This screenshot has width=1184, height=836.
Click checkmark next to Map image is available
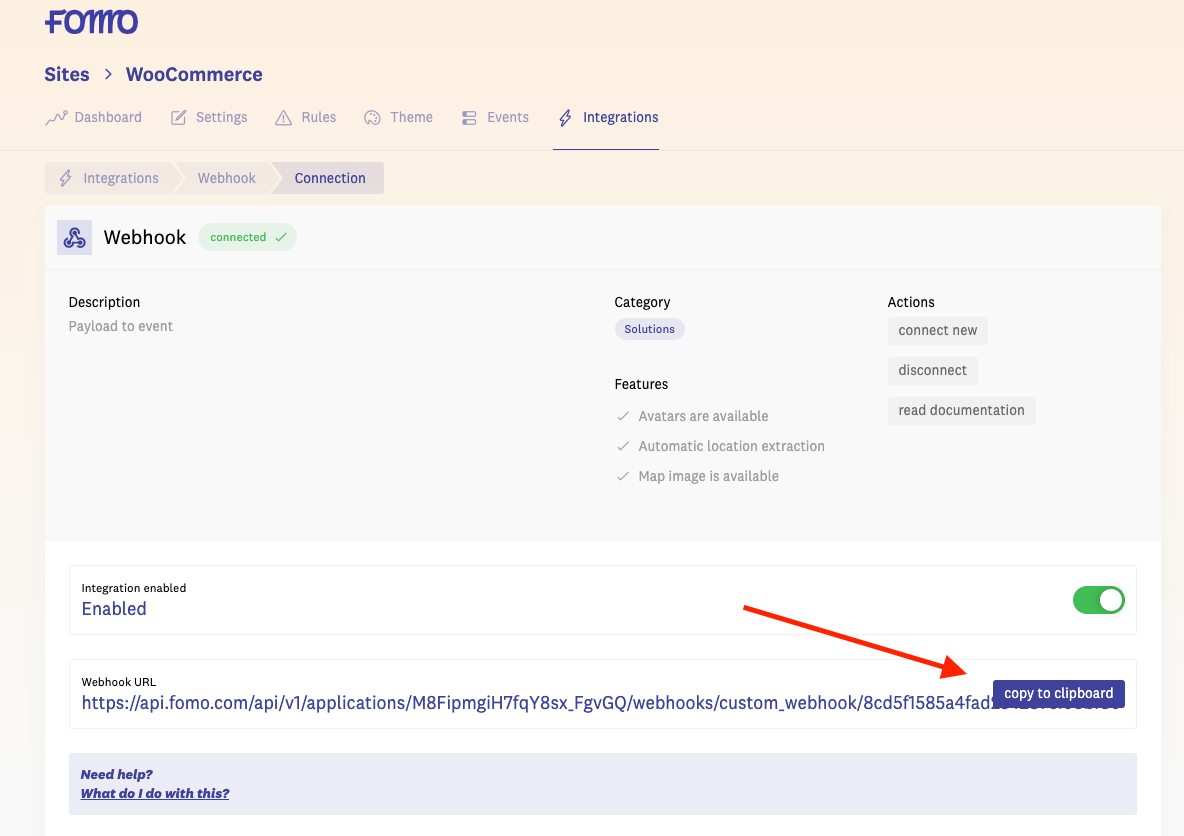click(623, 477)
